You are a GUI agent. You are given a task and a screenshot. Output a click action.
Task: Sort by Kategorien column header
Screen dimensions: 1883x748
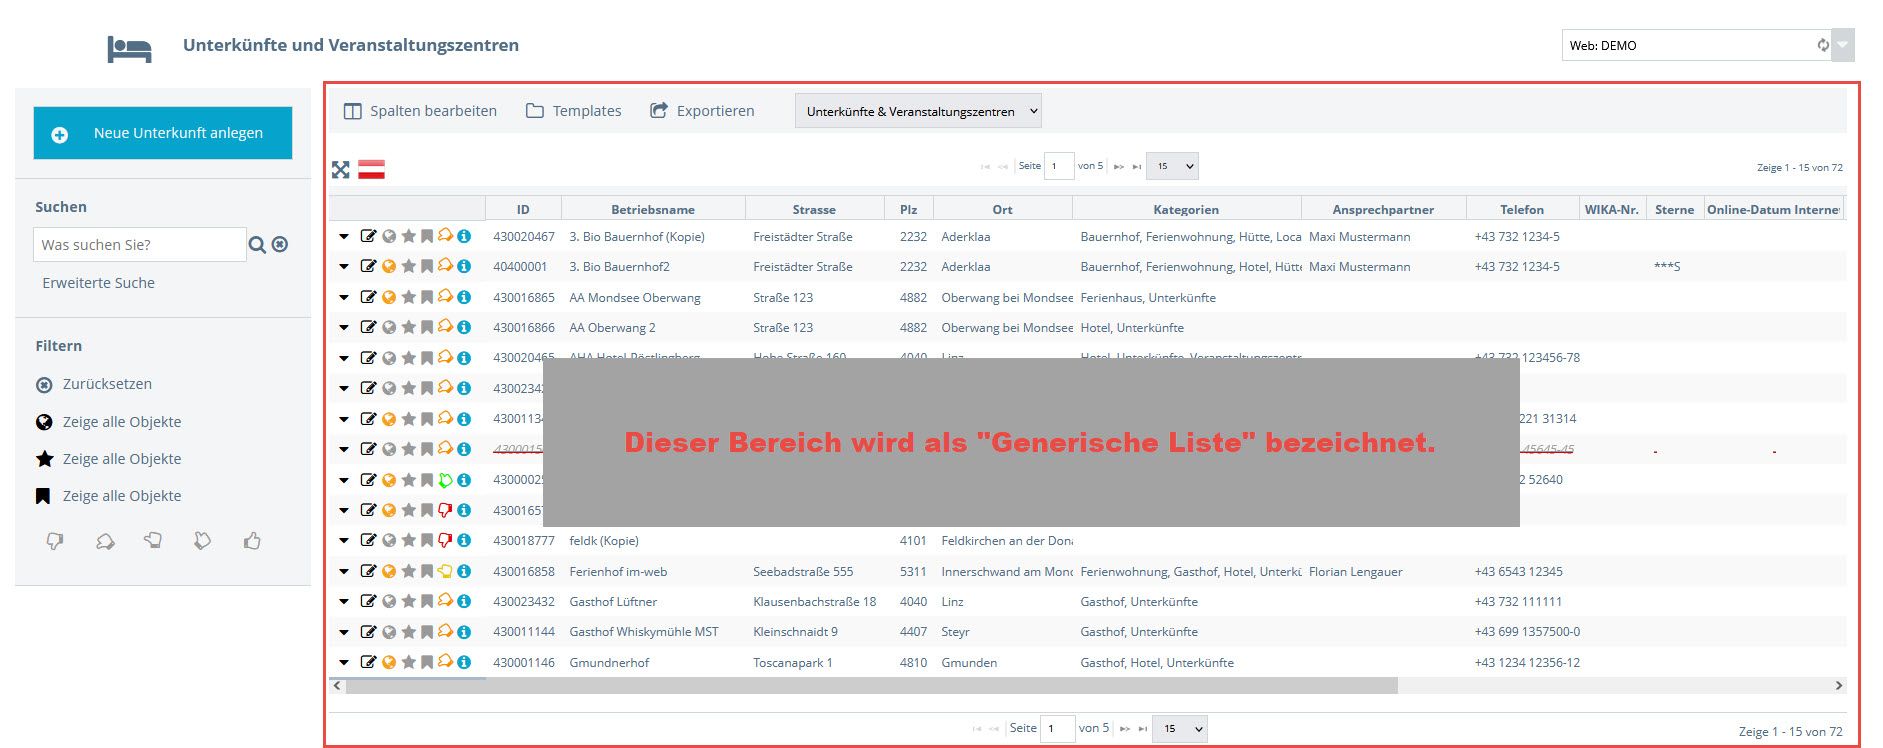[1186, 209]
